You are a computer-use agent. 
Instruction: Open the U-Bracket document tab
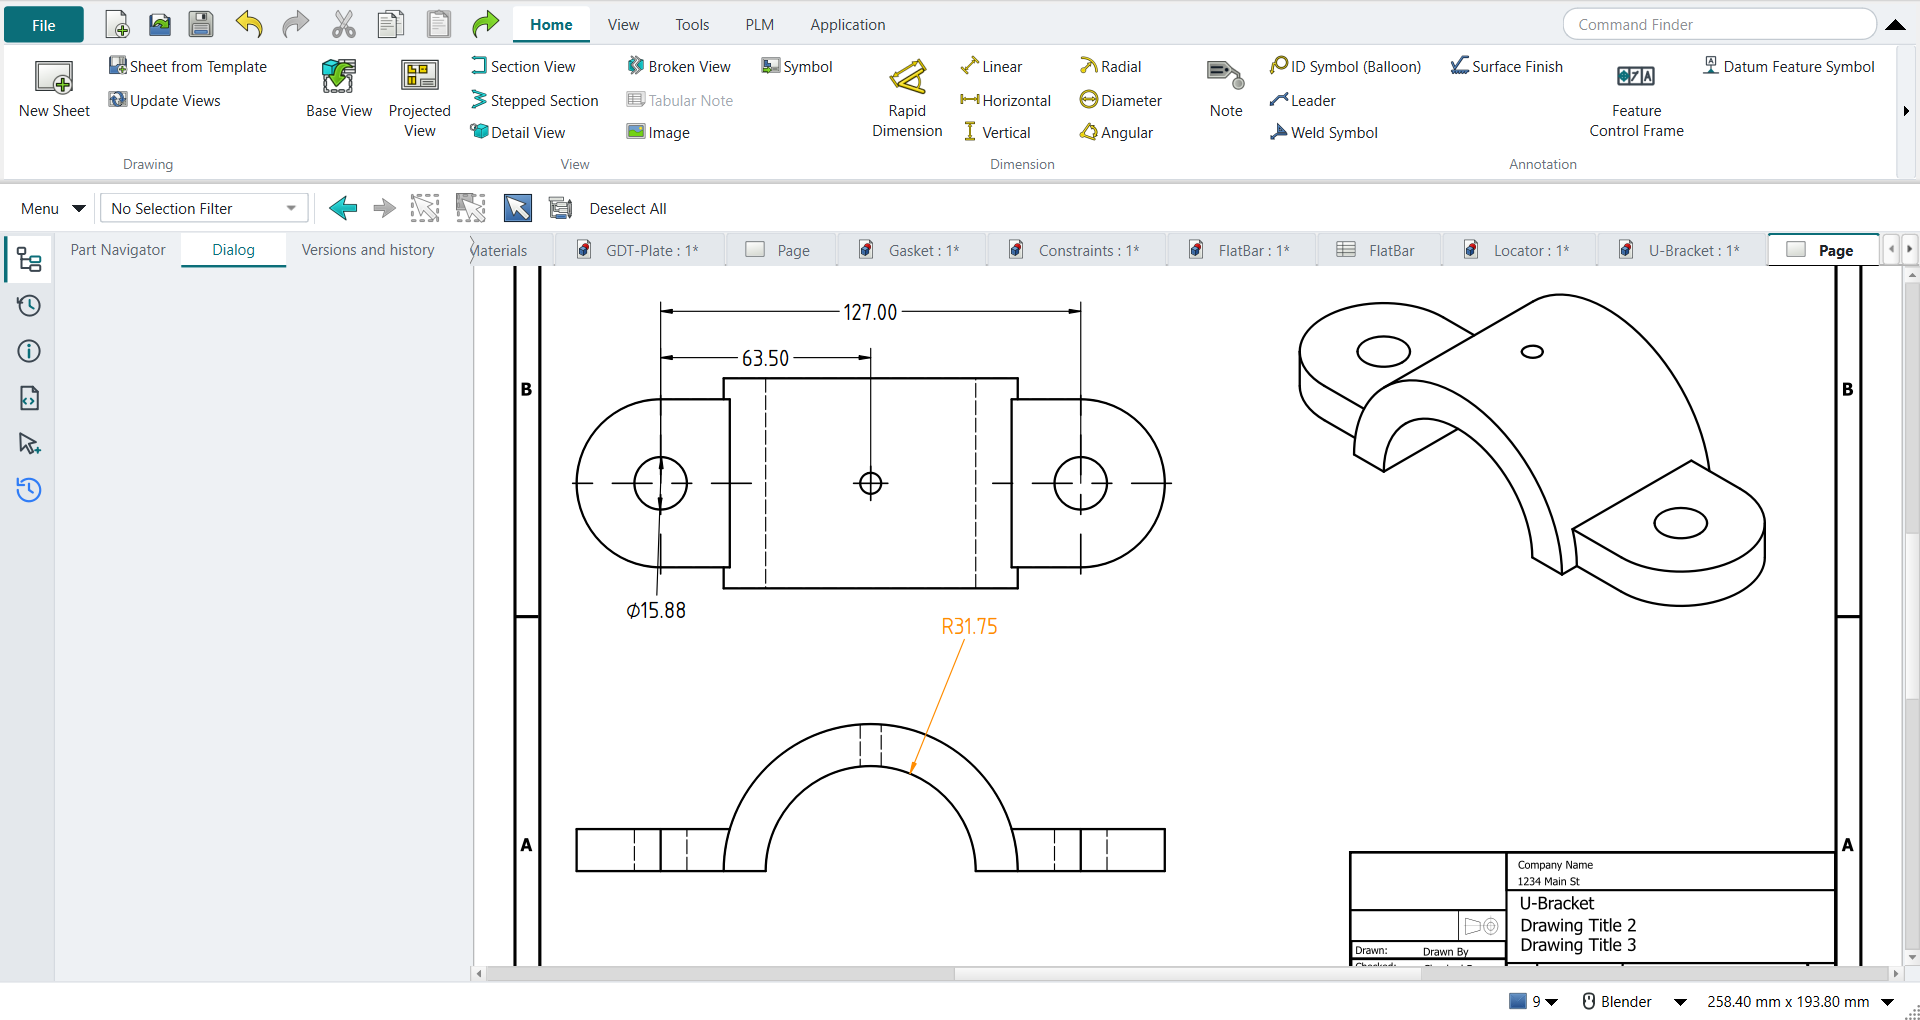pyautogui.click(x=1682, y=250)
